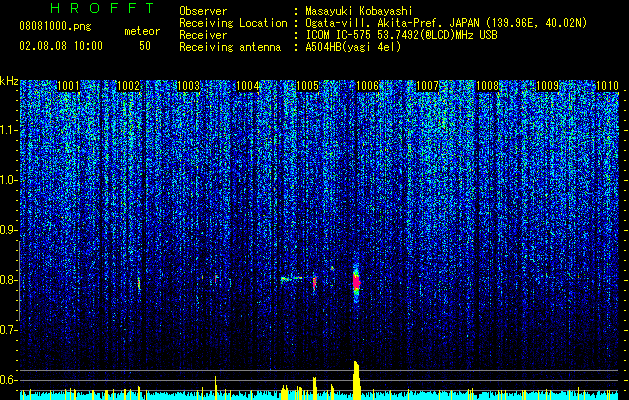Screen dimensions: 629x400
Task: Click the red meteor echo just after 1005
Action: 314,282
